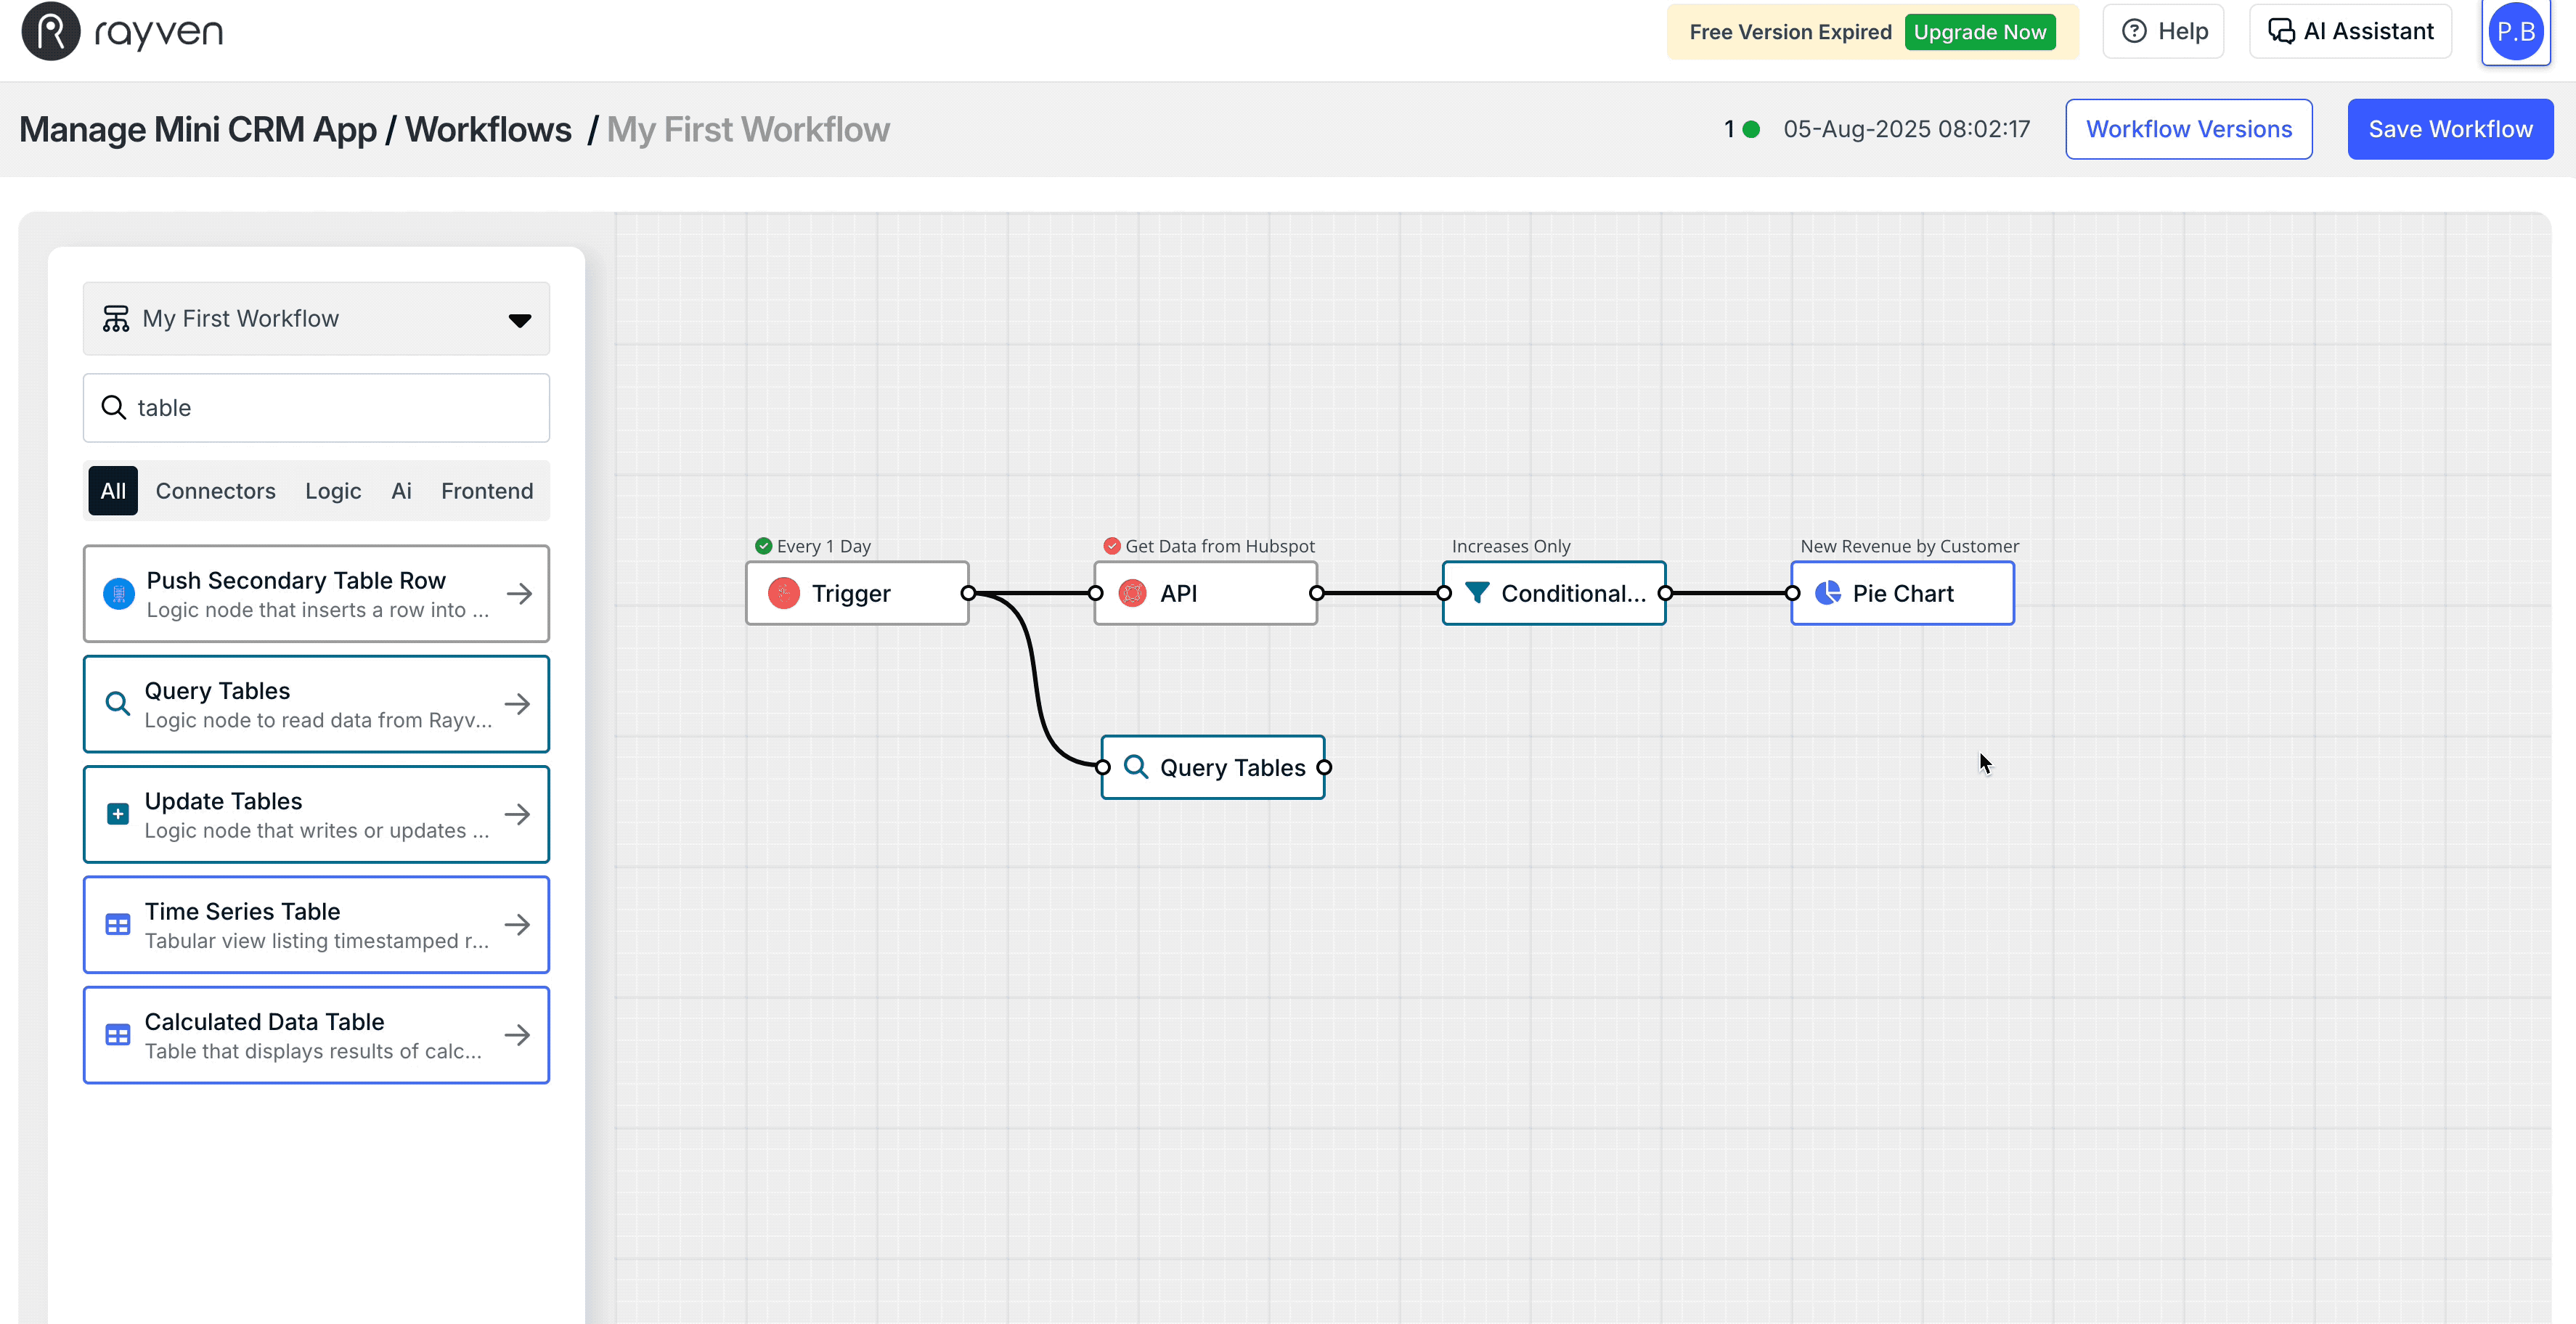This screenshot has width=2576, height=1324.
Task: Click the Conditional funnel filter icon
Action: coord(1477,593)
